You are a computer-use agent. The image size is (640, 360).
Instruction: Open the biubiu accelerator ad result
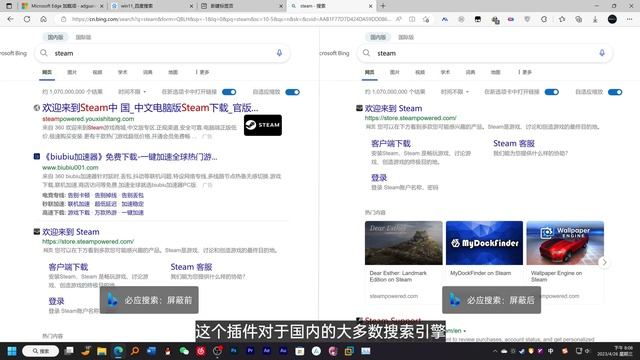pos(130,157)
